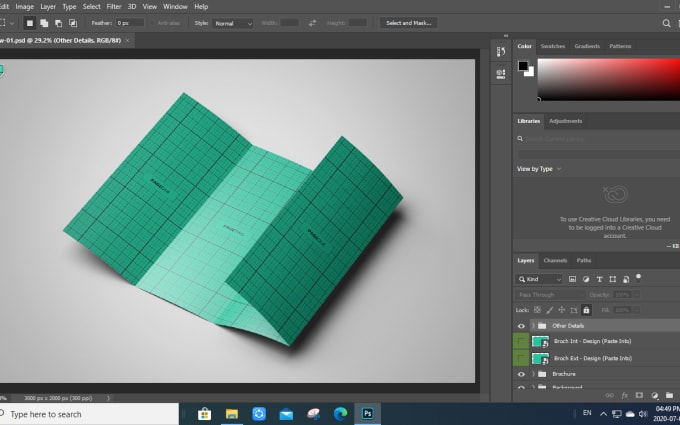680x425 pixels.
Task: Expand status bar info arrow
Action: click(108, 398)
